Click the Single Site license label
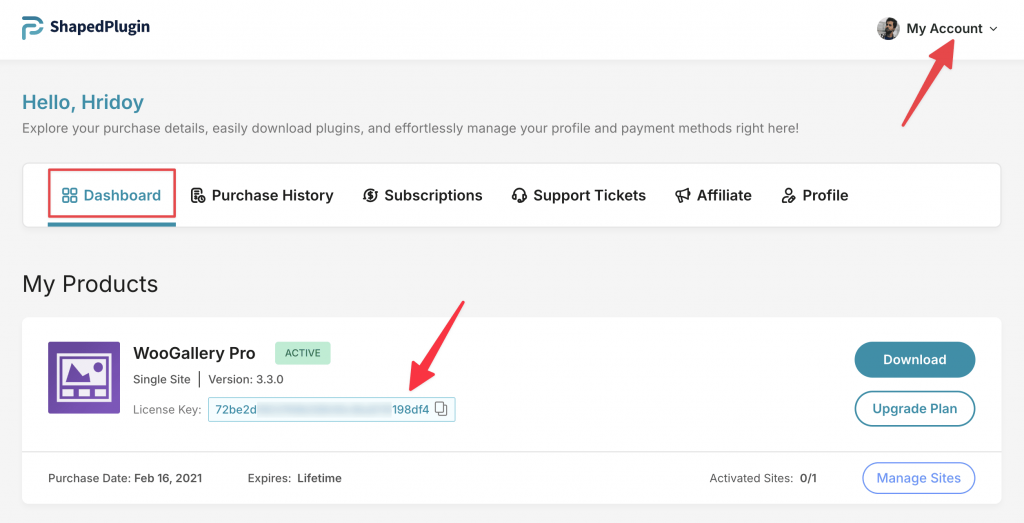Viewport: 1024px width, 523px height. click(x=162, y=379)
